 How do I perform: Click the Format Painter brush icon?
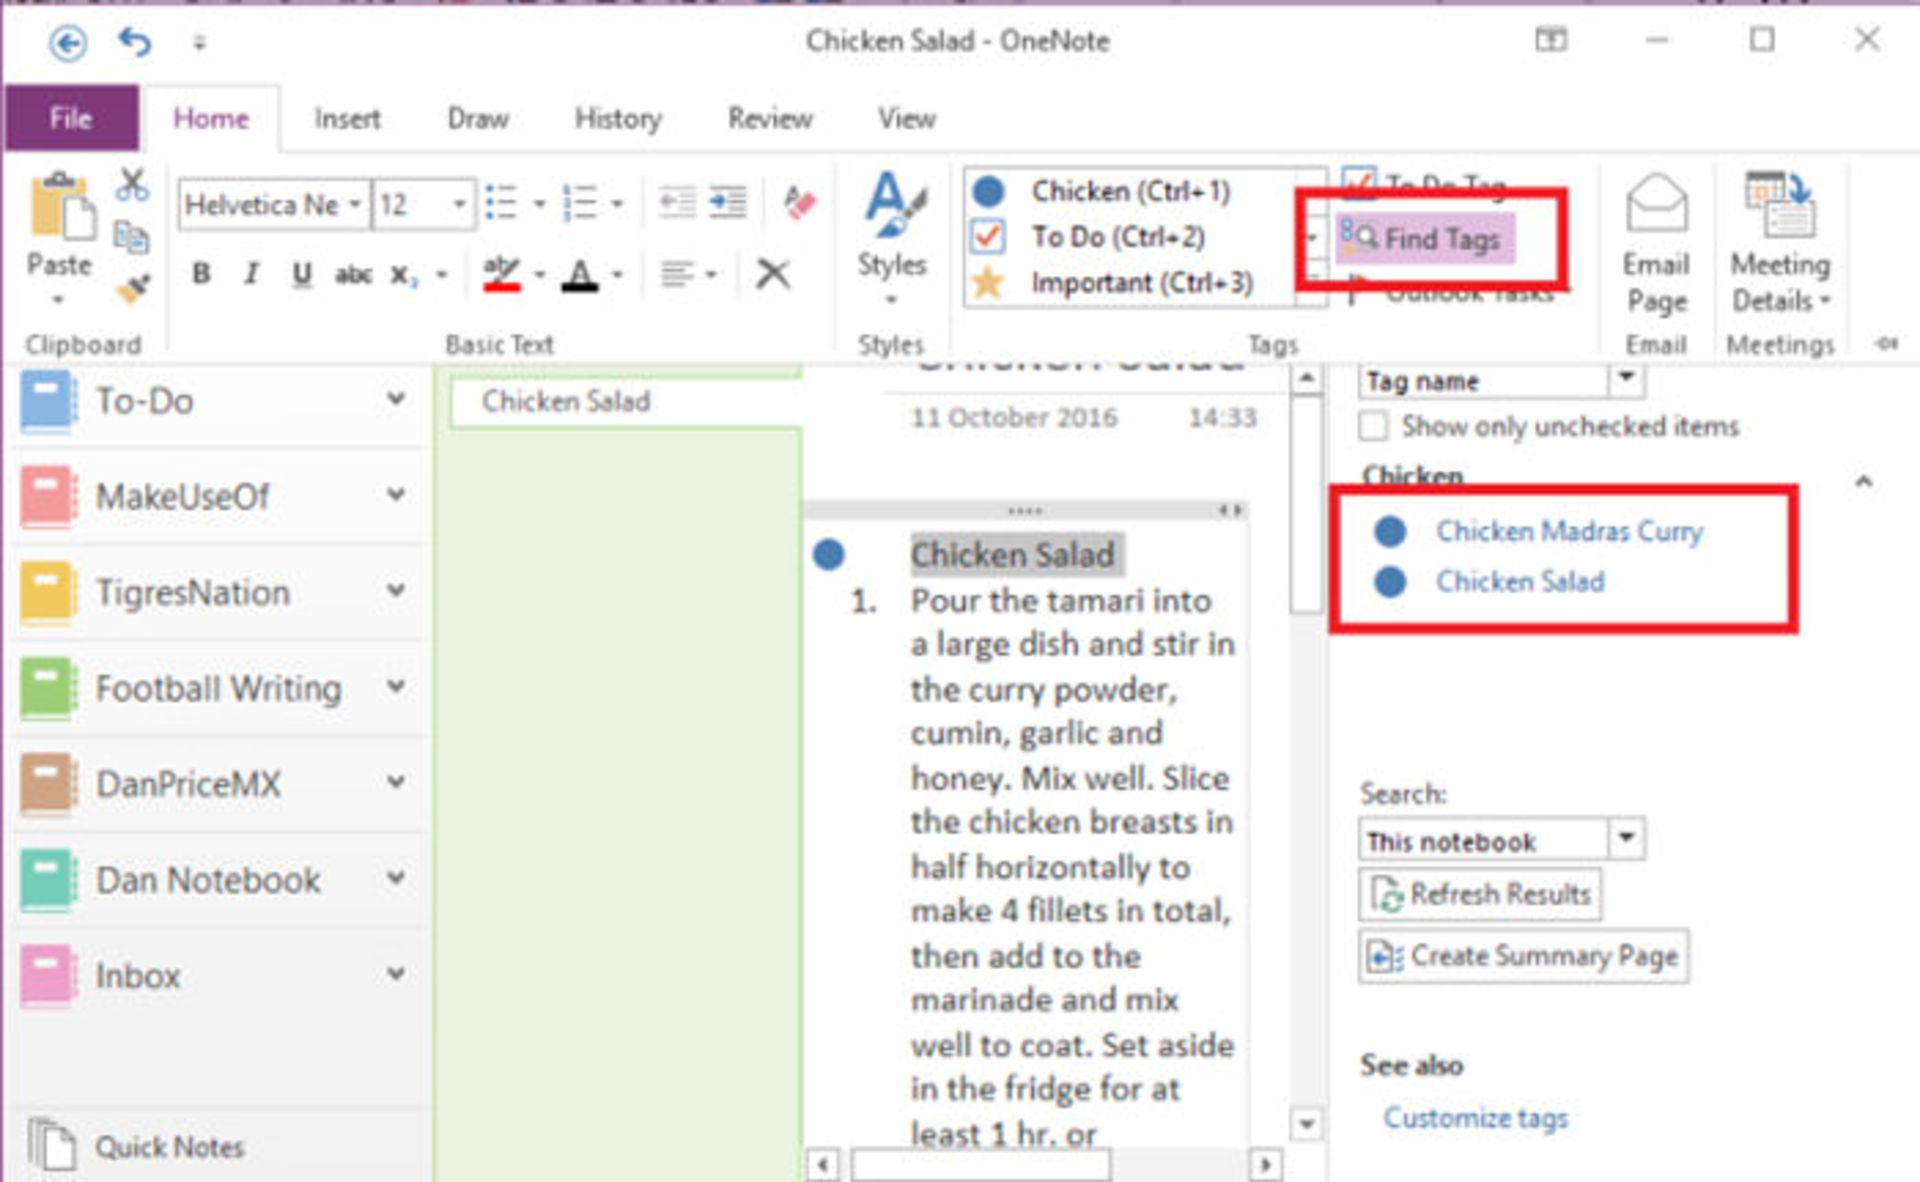[x=132, y=288]
